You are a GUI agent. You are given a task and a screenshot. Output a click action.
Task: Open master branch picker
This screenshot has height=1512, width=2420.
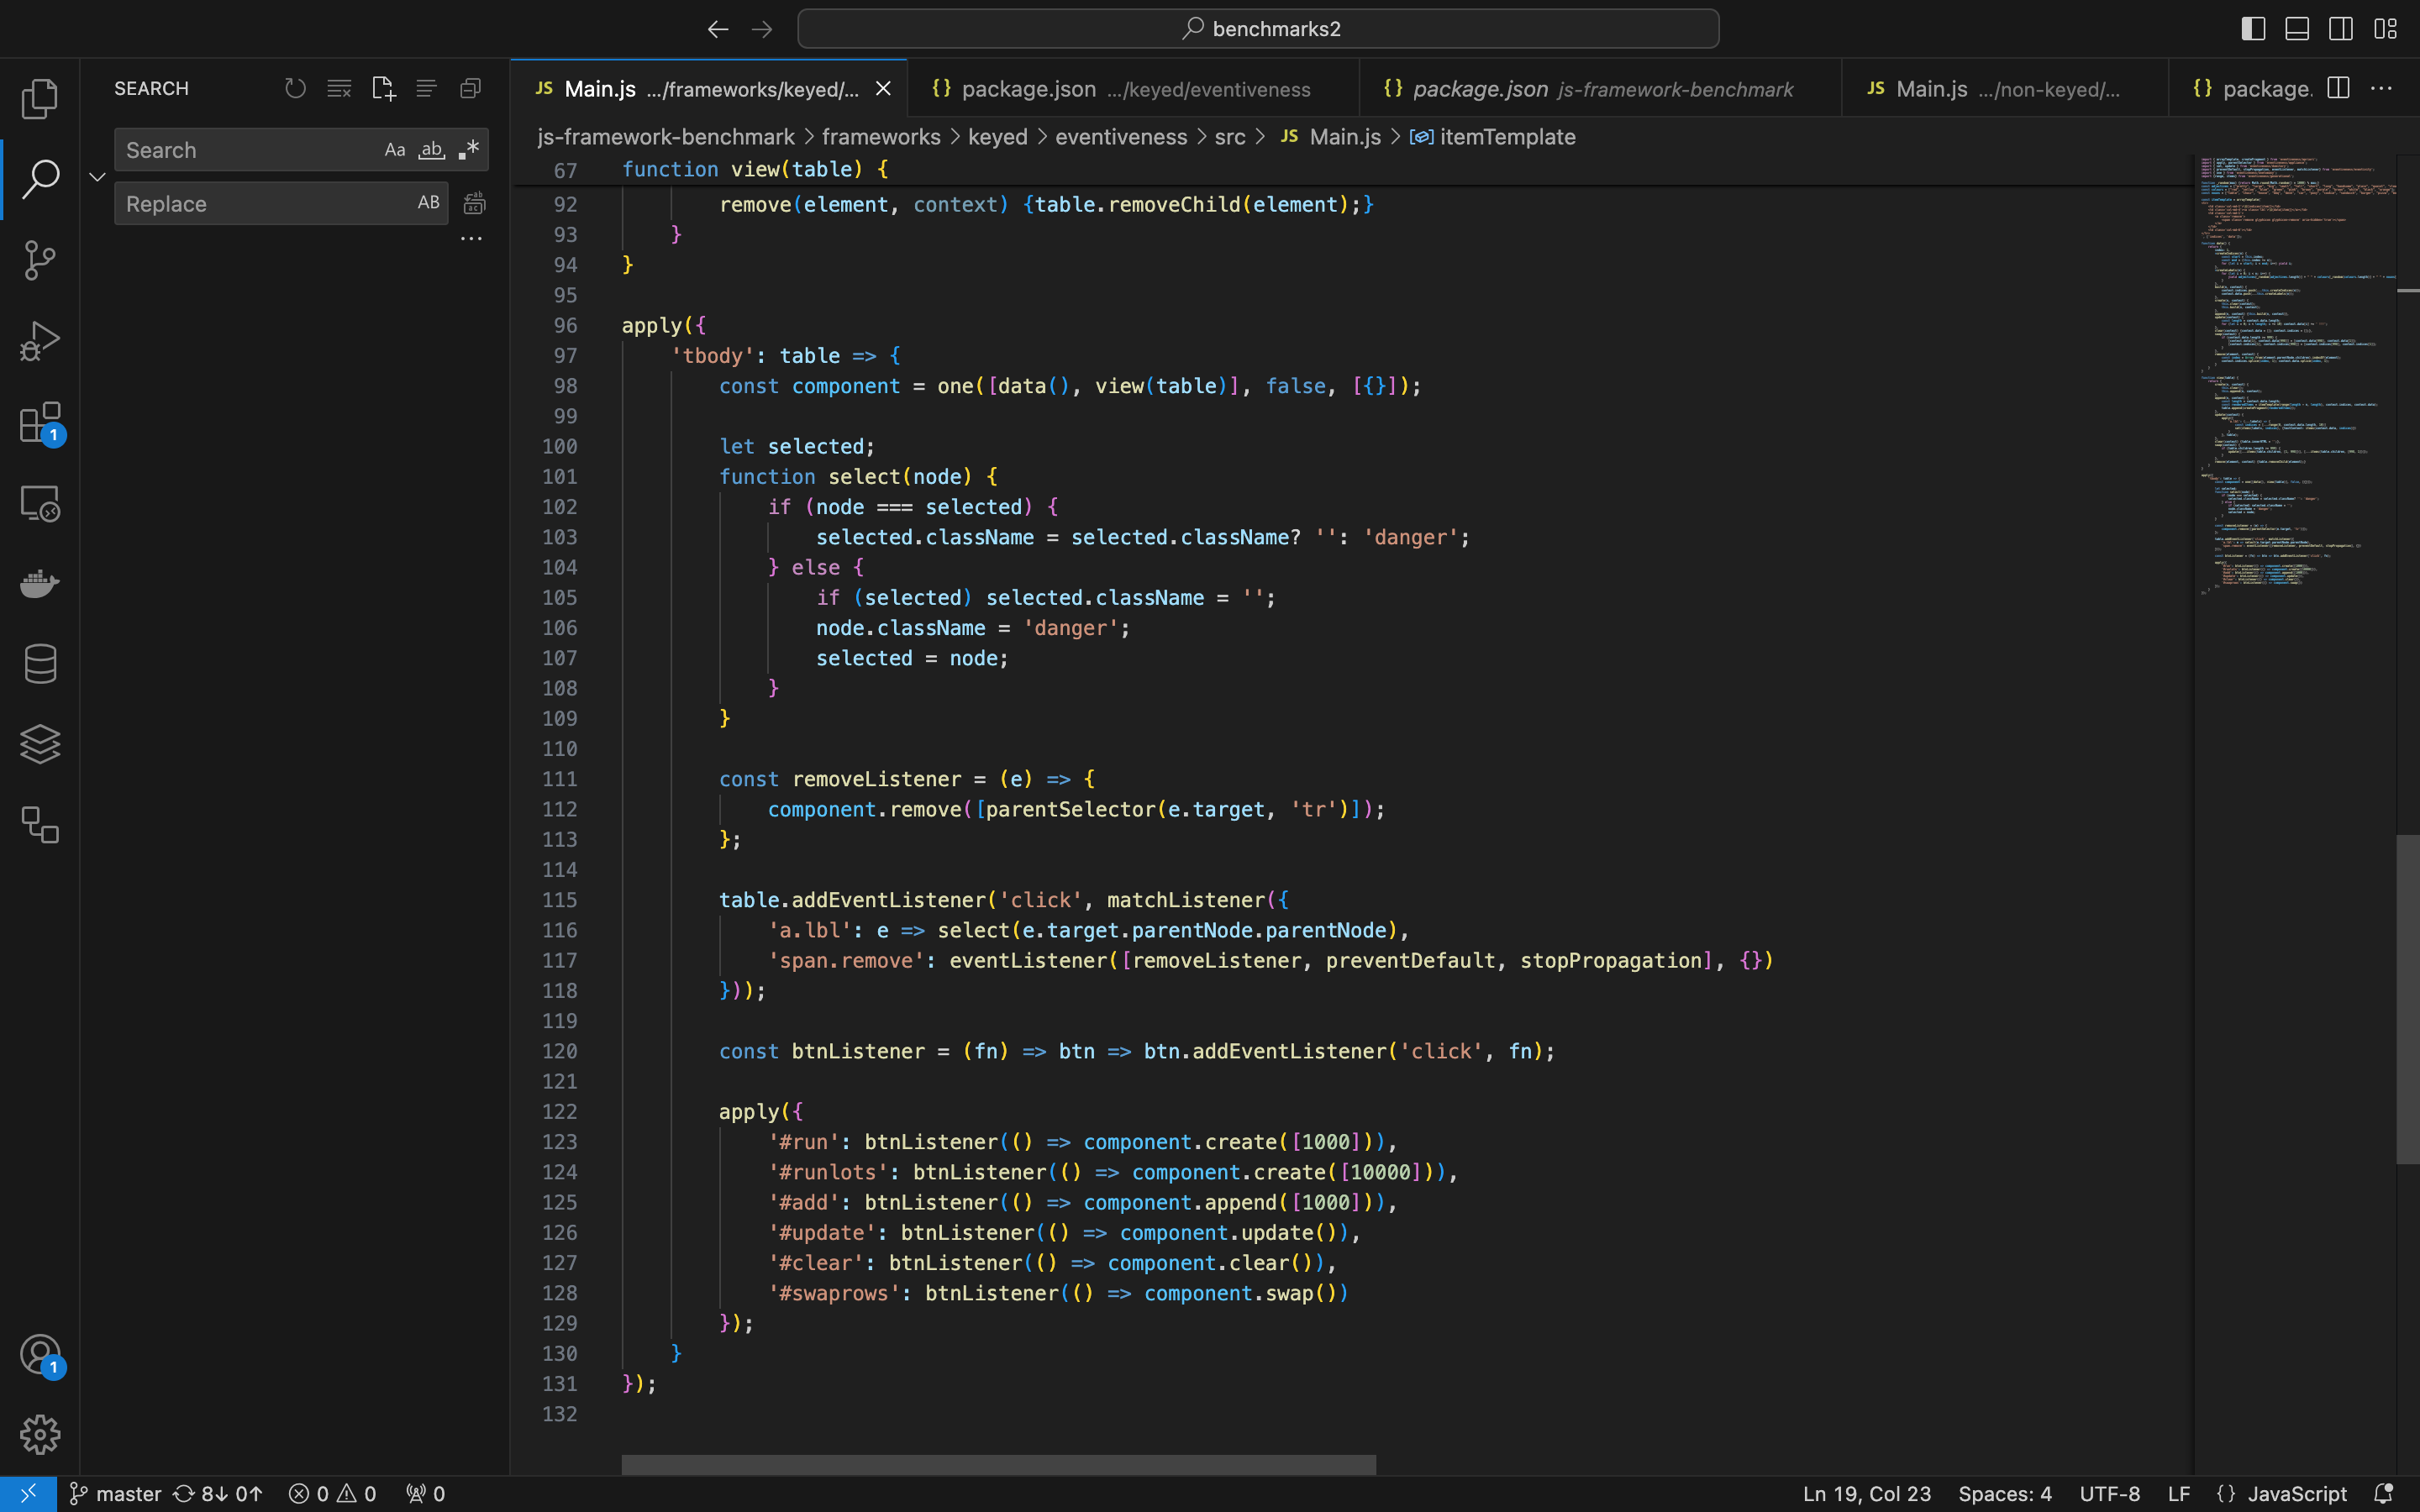(115, 1493)
